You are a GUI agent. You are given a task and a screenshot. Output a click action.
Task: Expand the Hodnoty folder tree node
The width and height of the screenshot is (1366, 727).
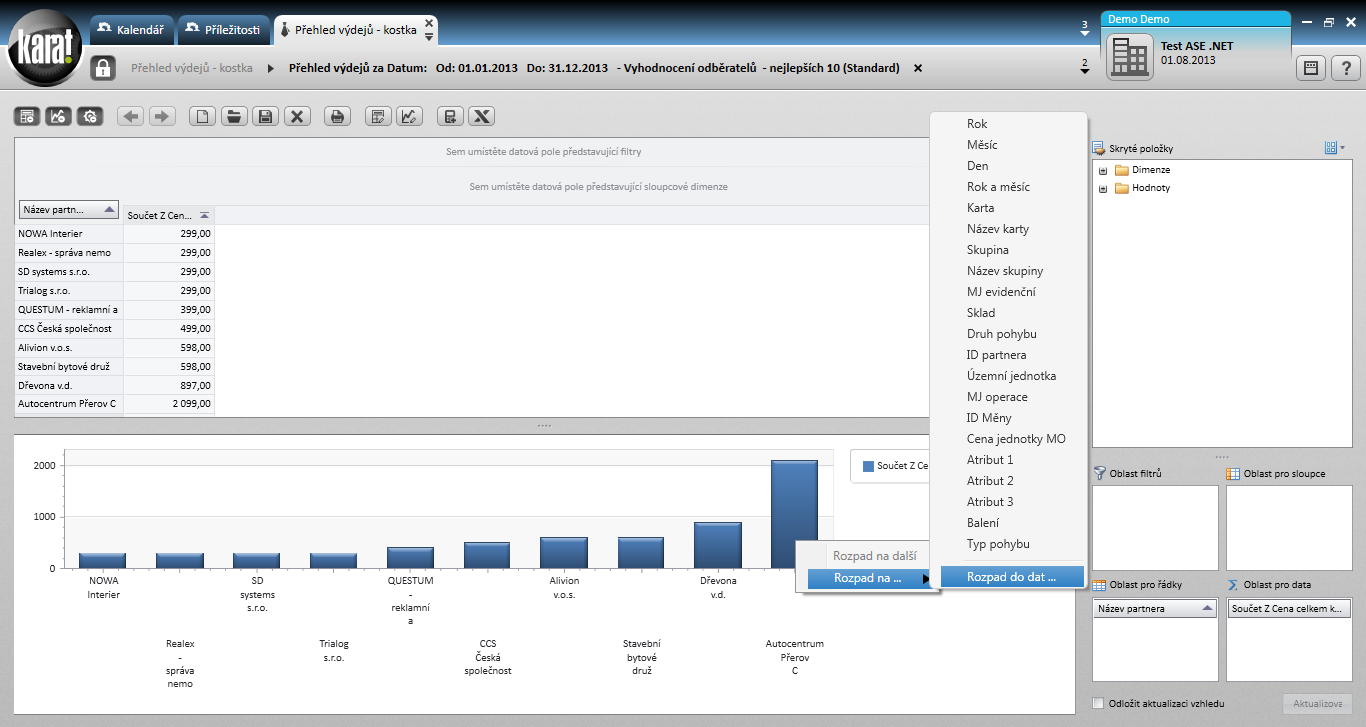(1103, 188)
